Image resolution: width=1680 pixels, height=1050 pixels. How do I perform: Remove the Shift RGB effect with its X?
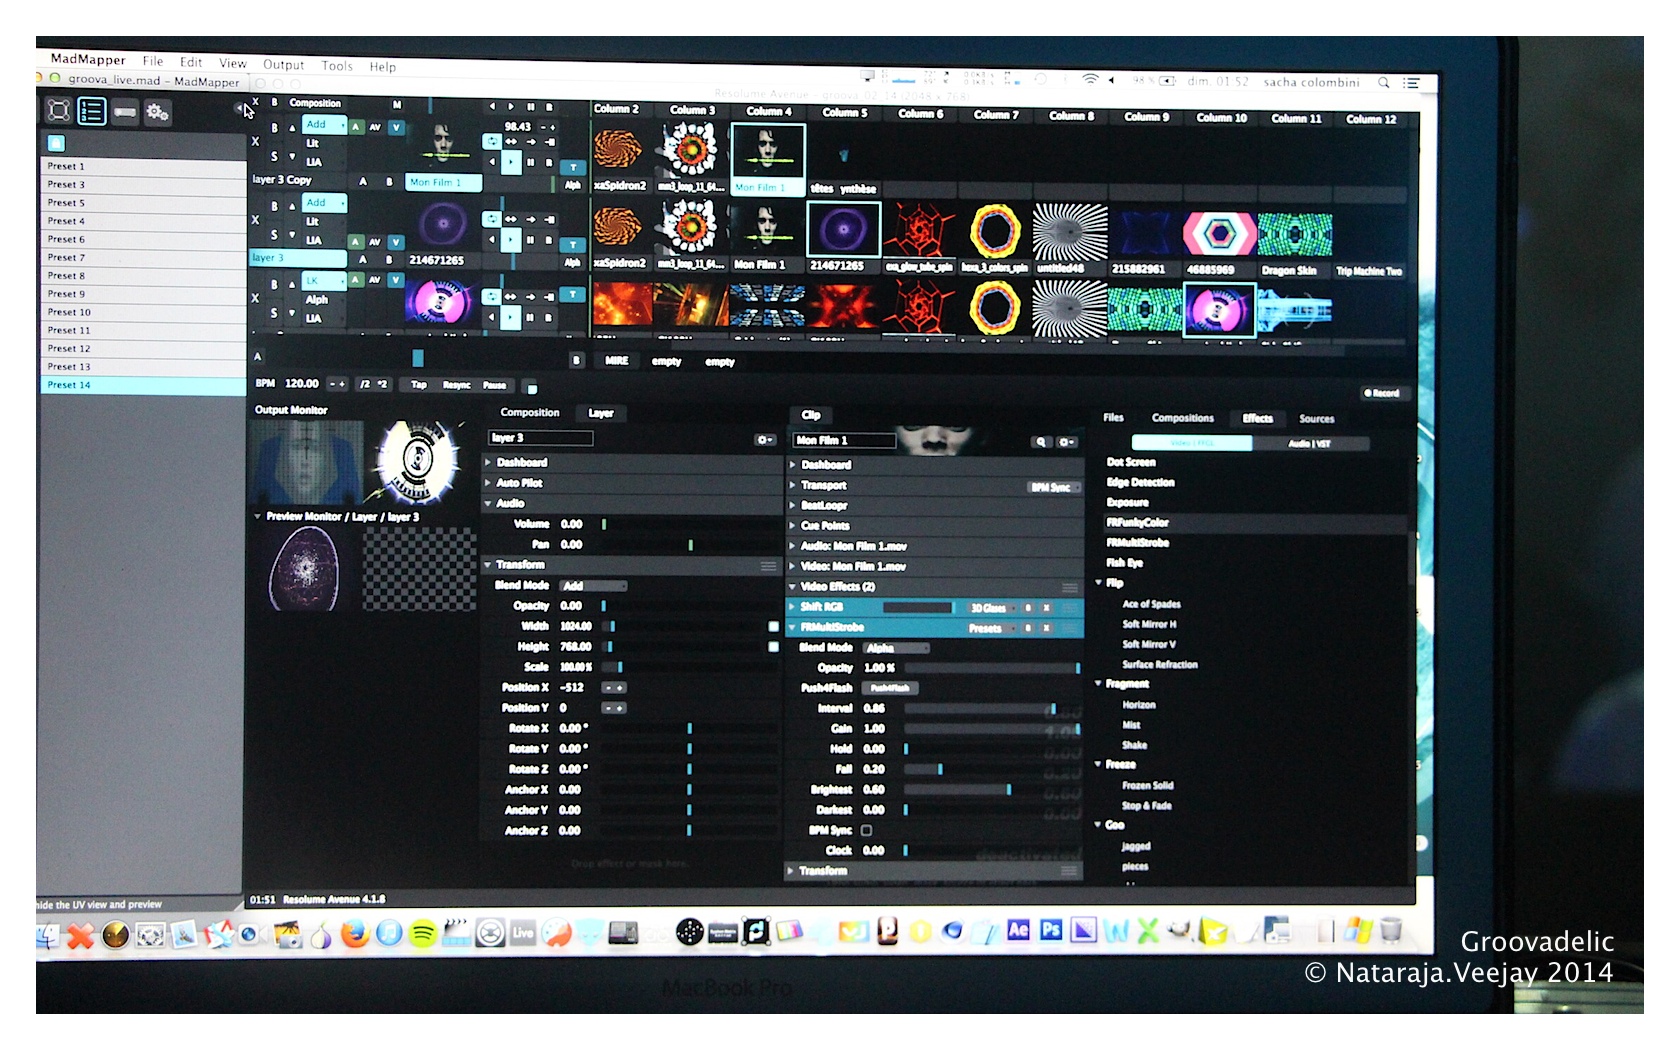(x=1047, y=608)
